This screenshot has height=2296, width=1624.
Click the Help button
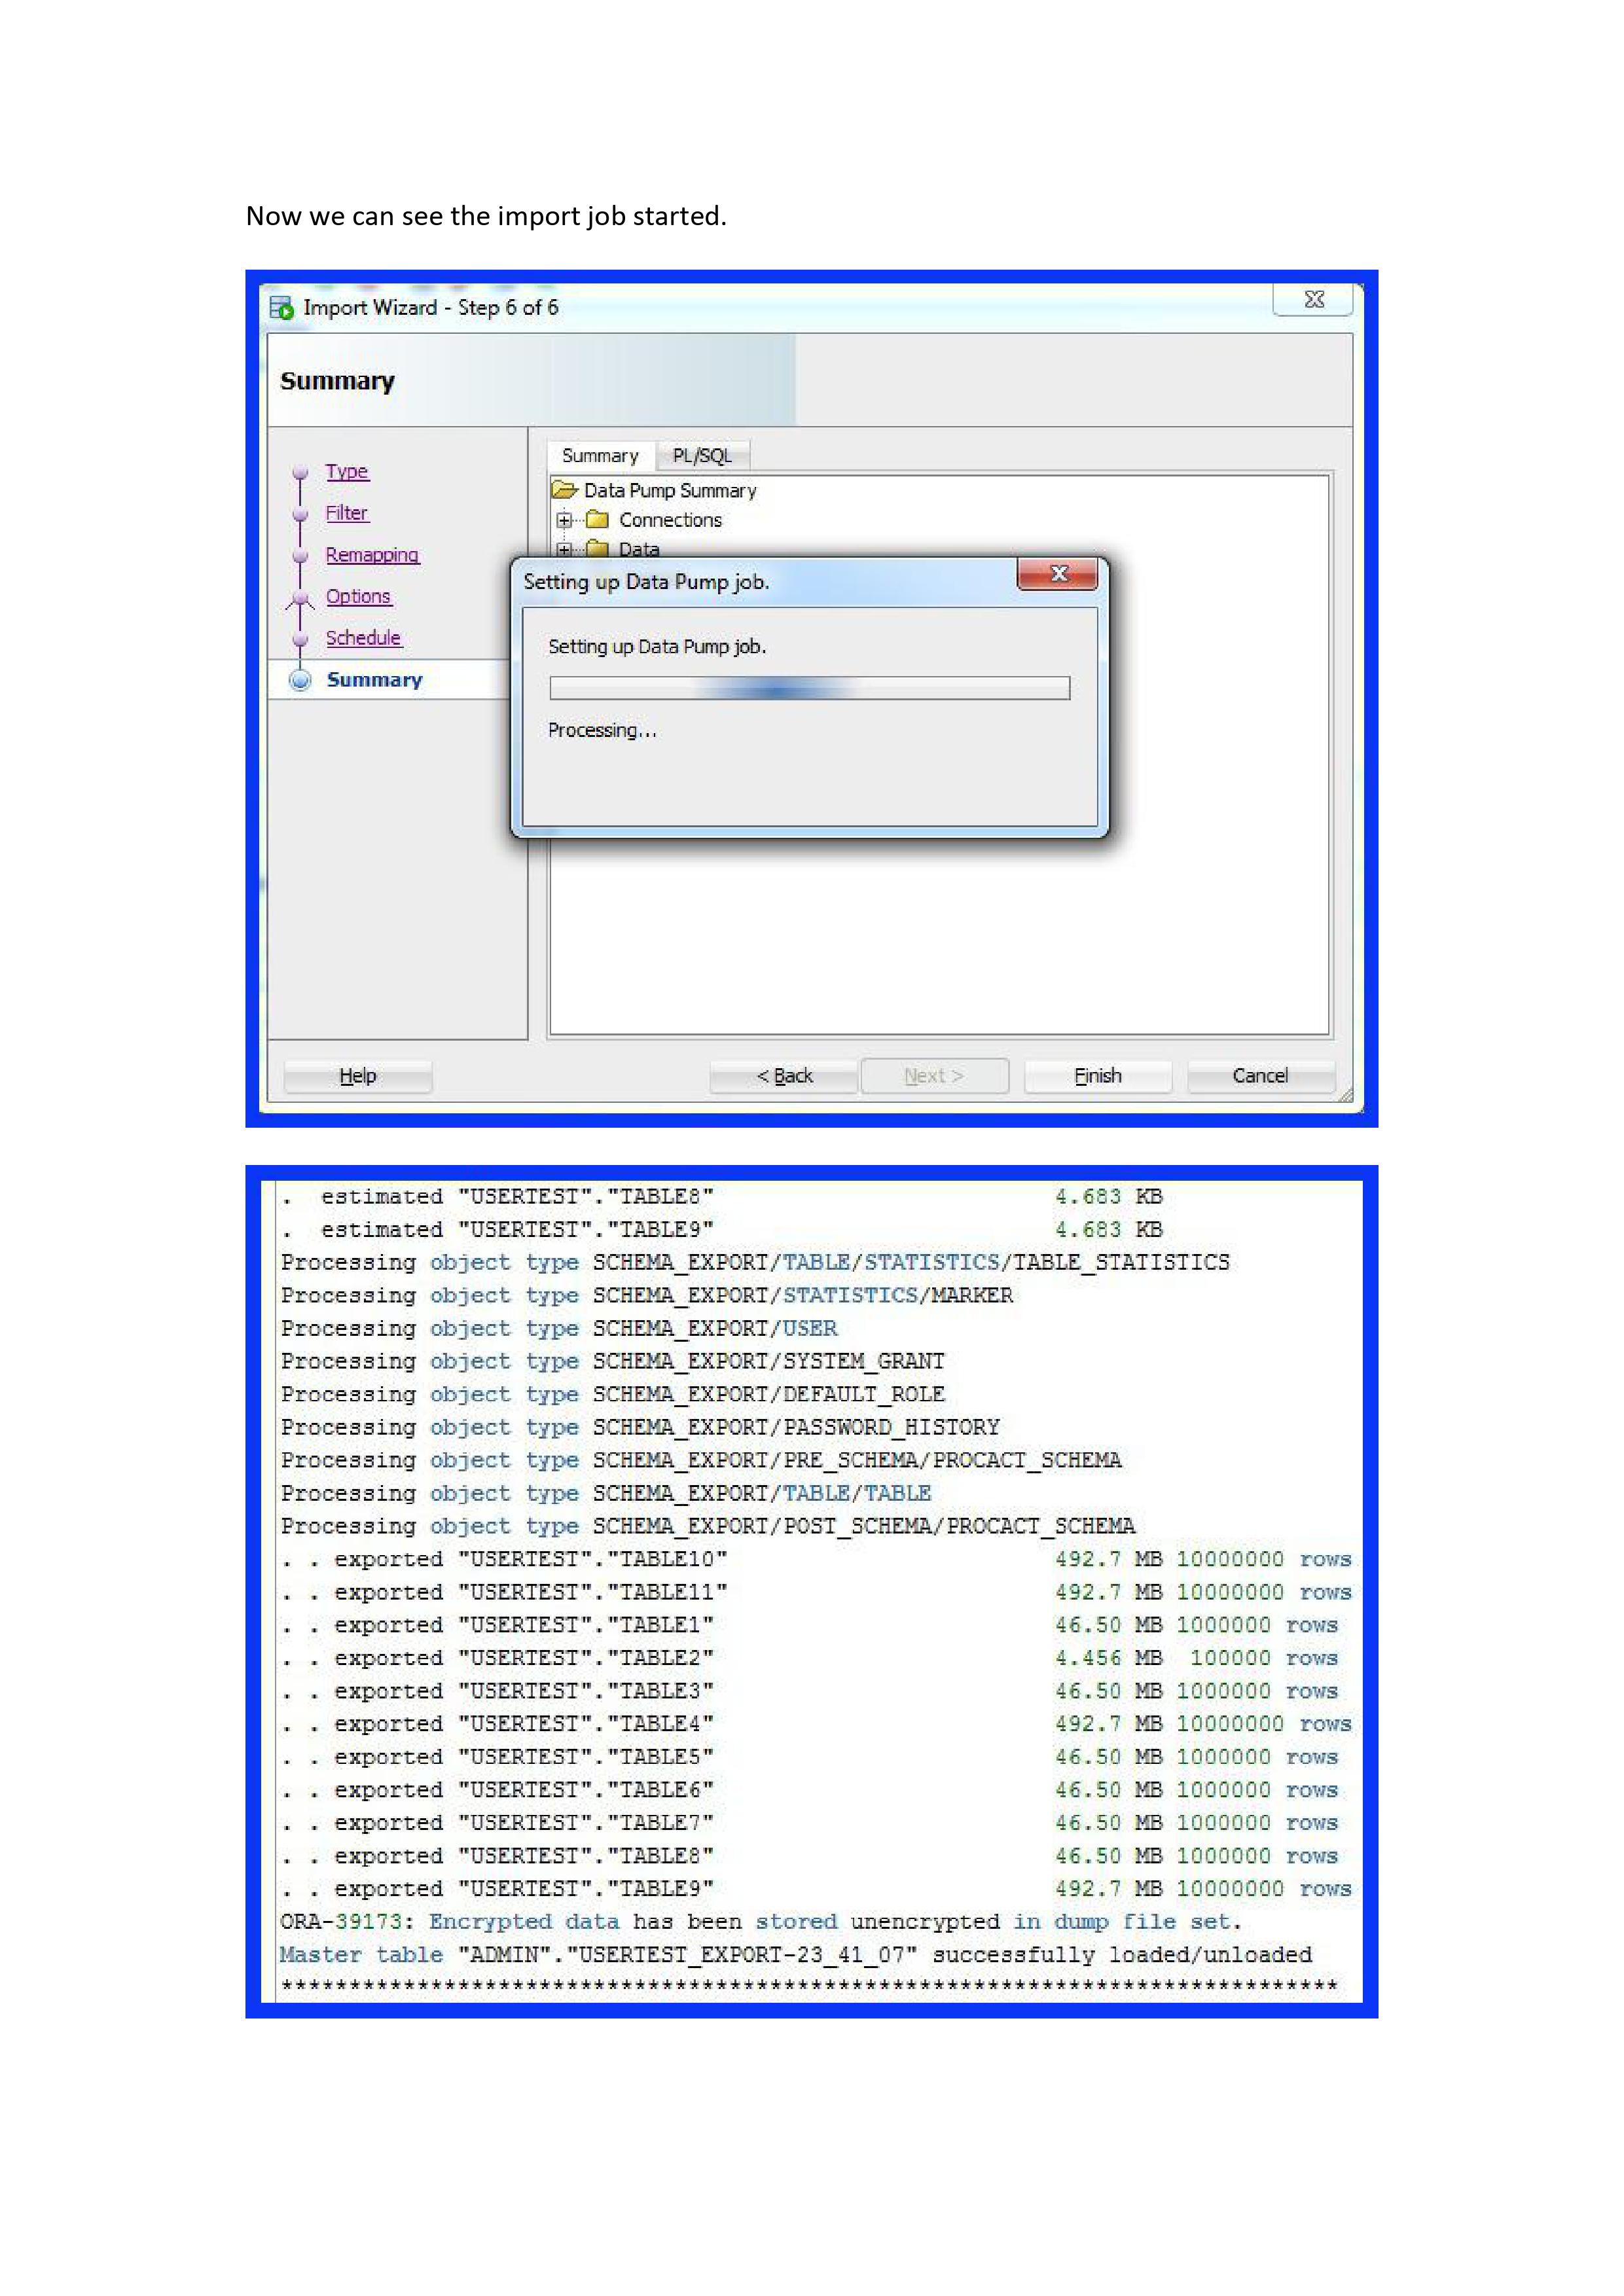pos(358,1076)
